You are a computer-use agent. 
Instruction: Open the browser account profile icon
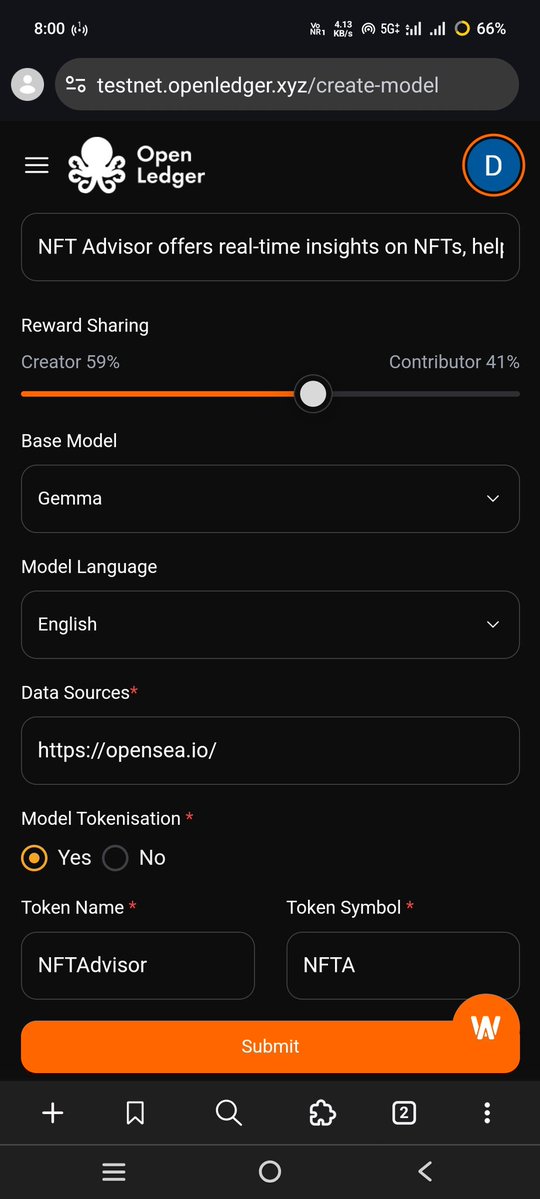(x=28, y=84)
